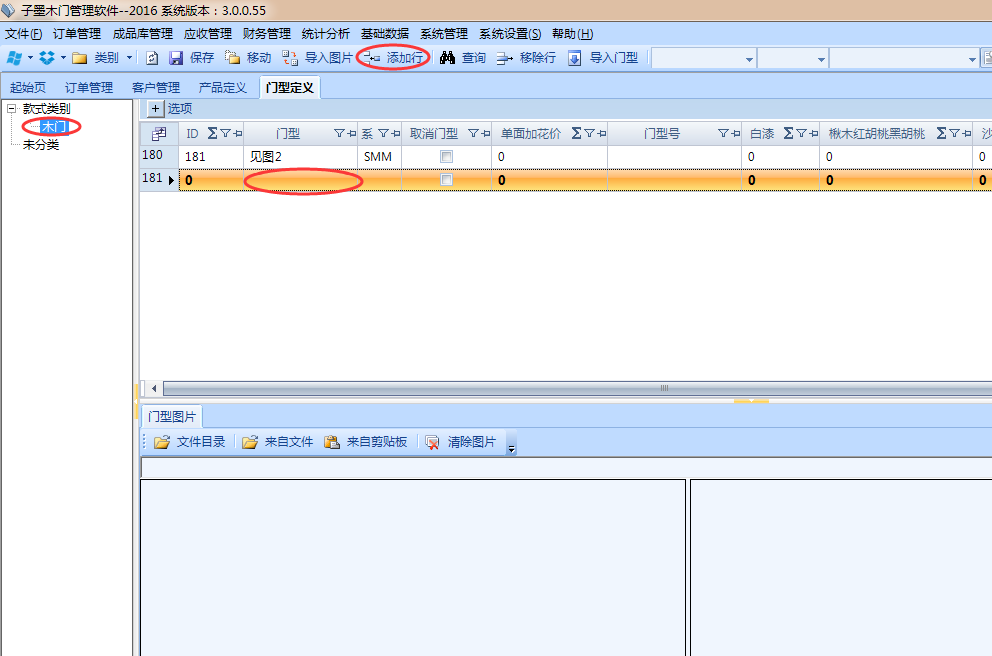
Task: Click the 导入门型 import door type icon
Action: point(575,58)
